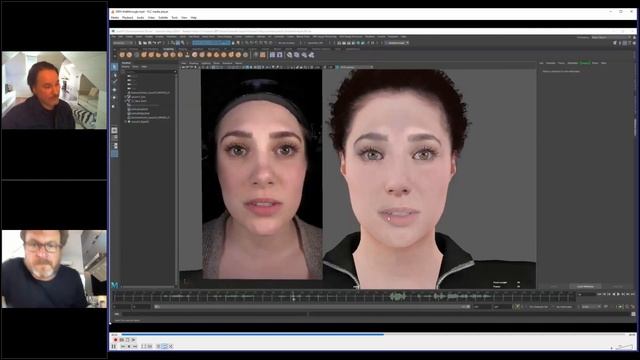
Task: Open viewport Renderer menu
Action: [227, 63]
